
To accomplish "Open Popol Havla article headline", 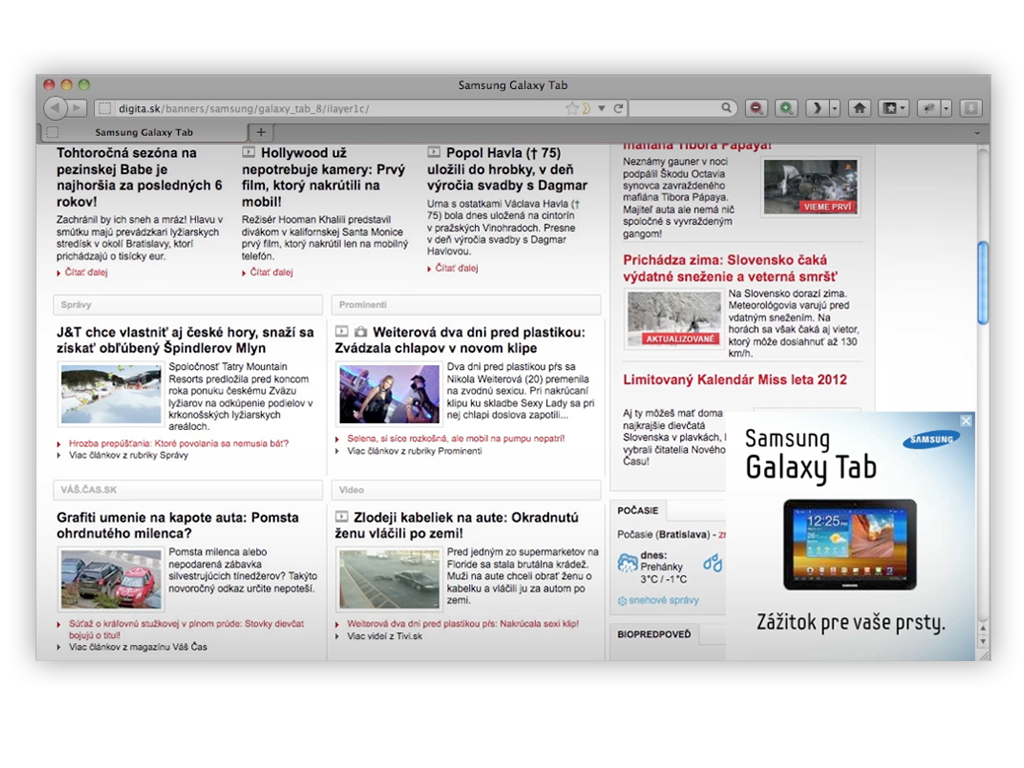I will point(507,169).
